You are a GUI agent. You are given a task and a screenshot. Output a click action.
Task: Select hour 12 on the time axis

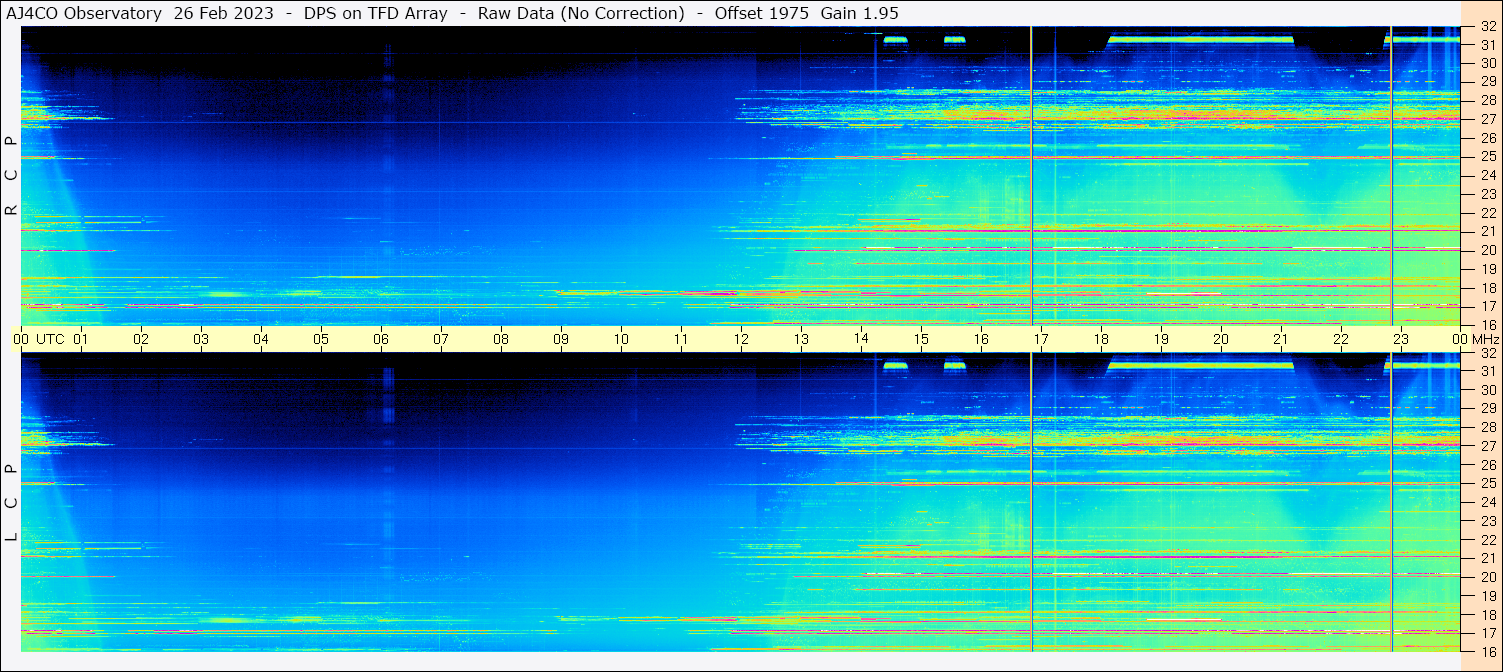[x=741, y=339]
